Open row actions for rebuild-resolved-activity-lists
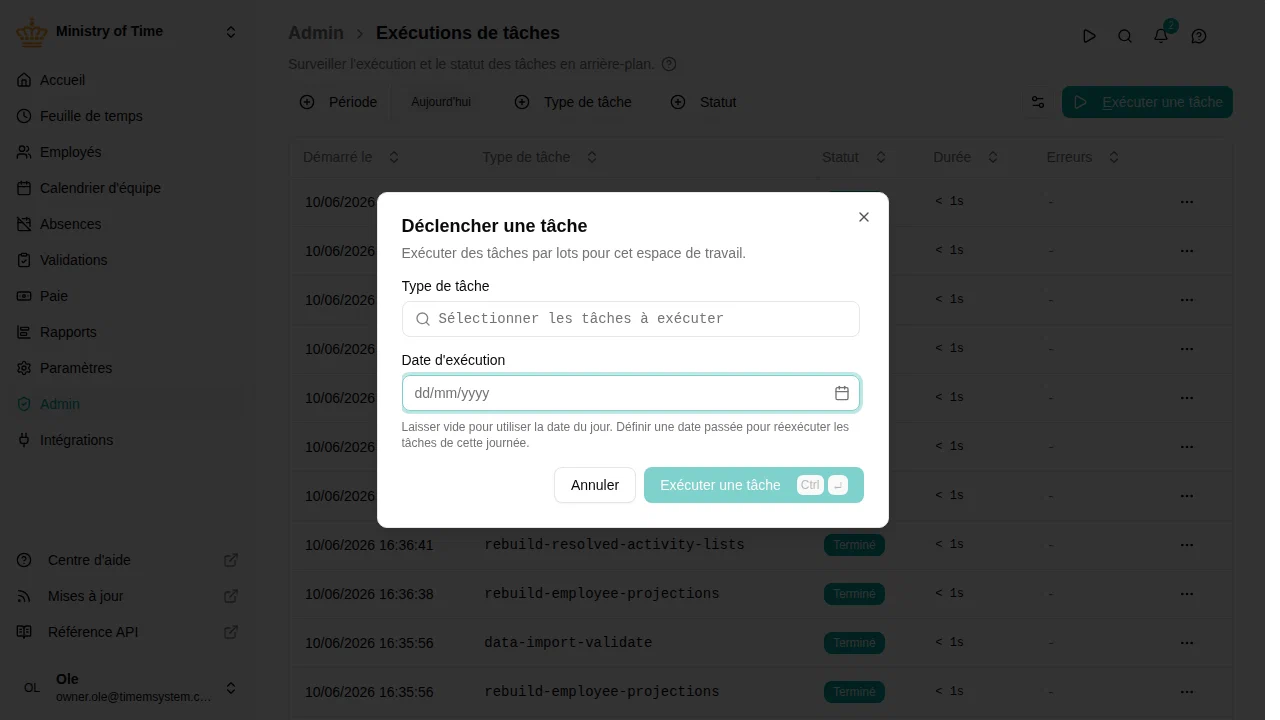 click(x=1187, y=545)
